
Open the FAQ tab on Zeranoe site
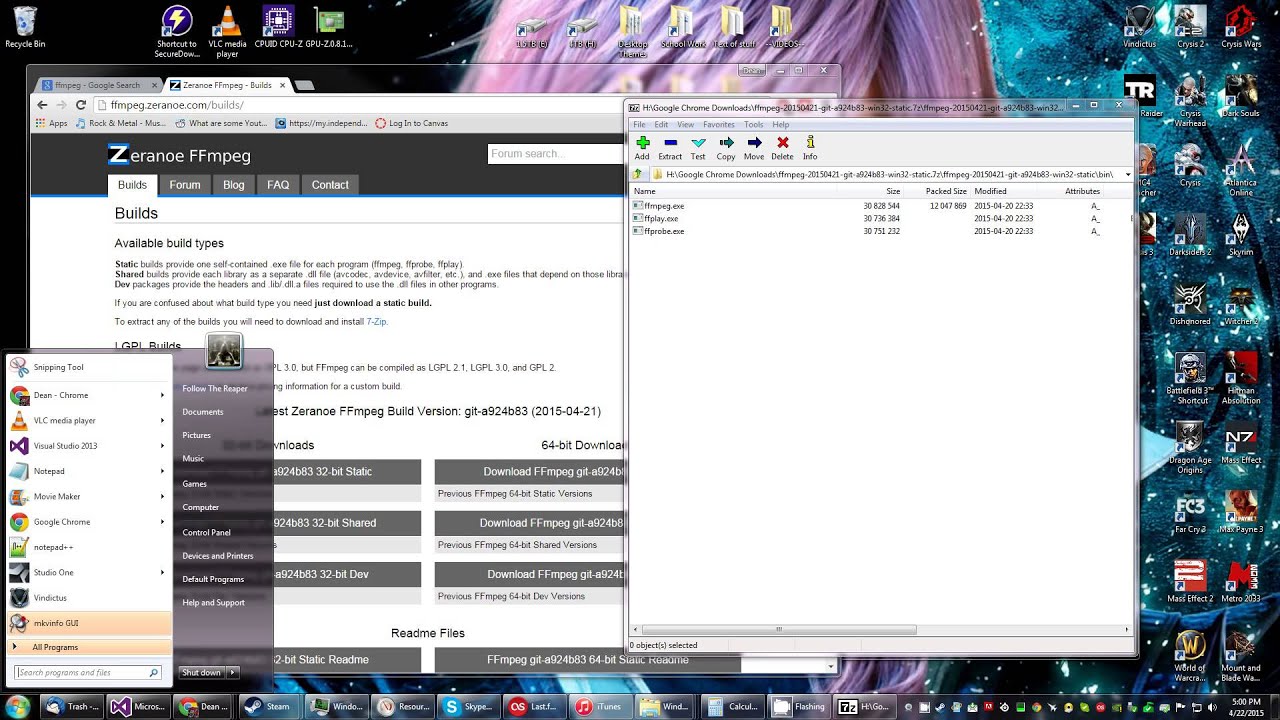pos(278,185)
